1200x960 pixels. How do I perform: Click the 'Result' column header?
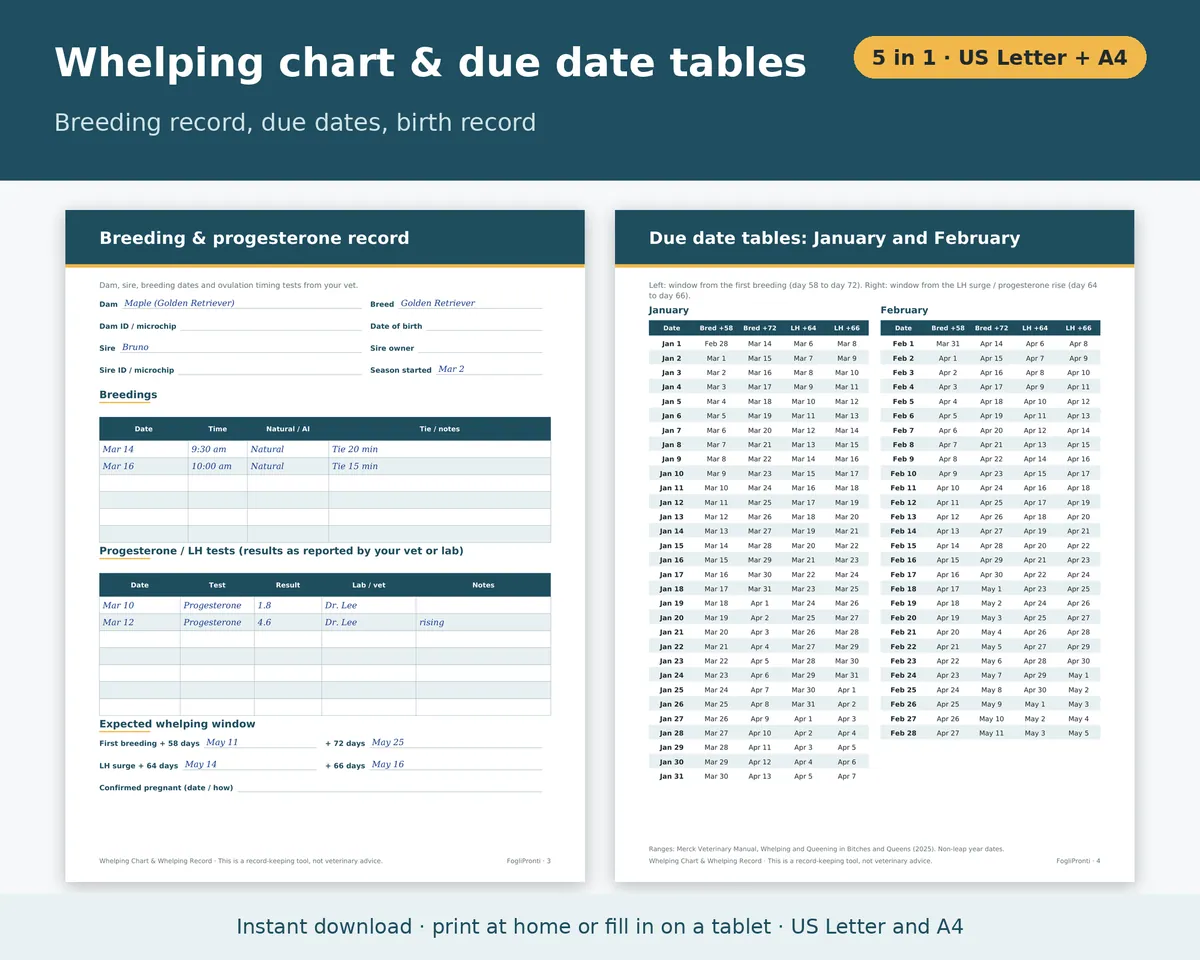[x=288, y=585]
